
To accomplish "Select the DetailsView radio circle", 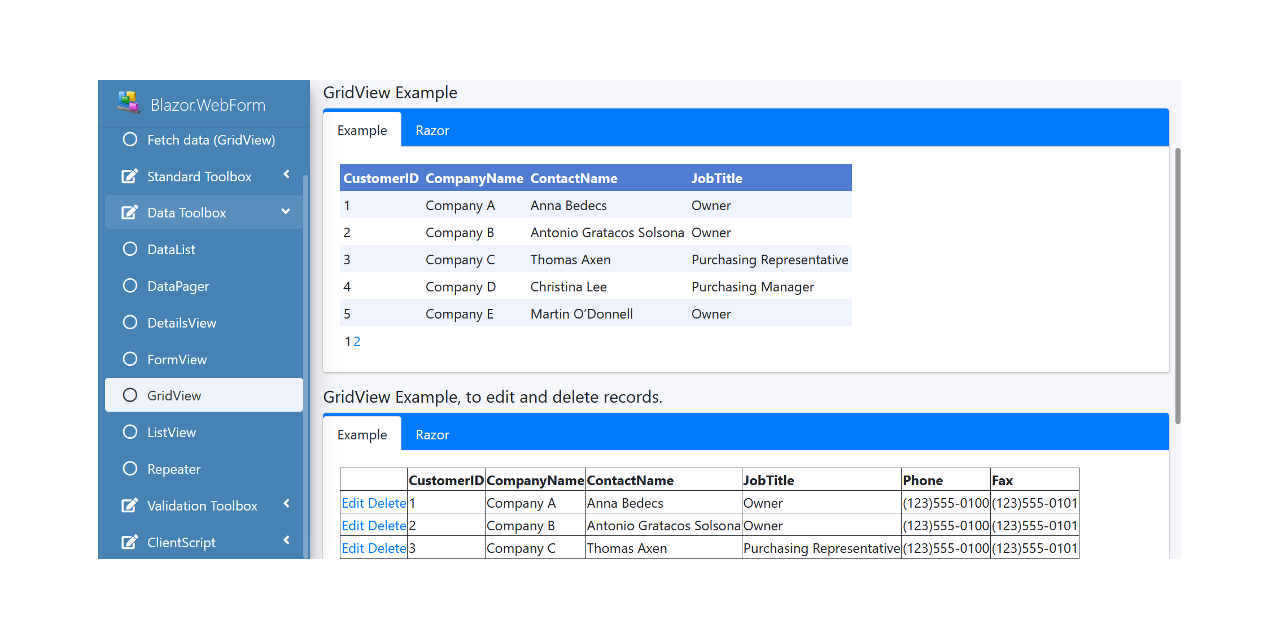I will (x=130, y=322).
